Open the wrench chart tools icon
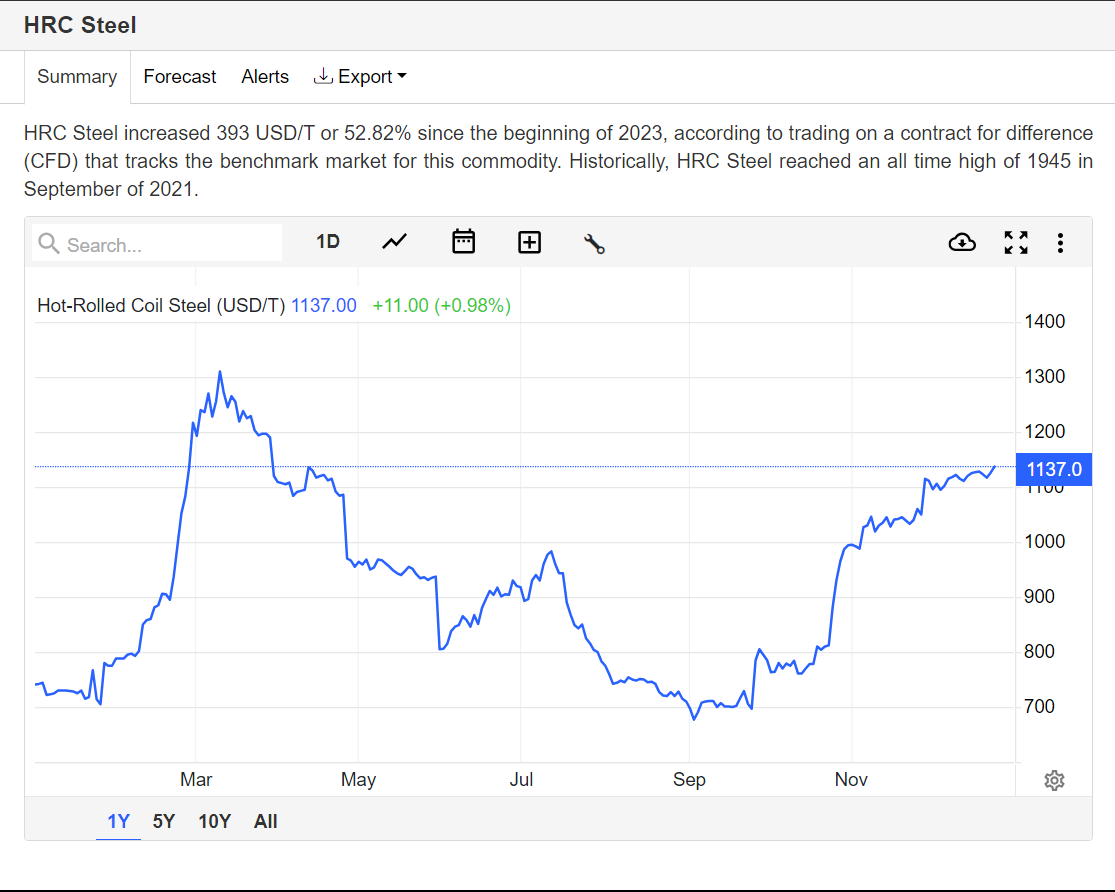 pyautogui.click(x=594, y=243)
